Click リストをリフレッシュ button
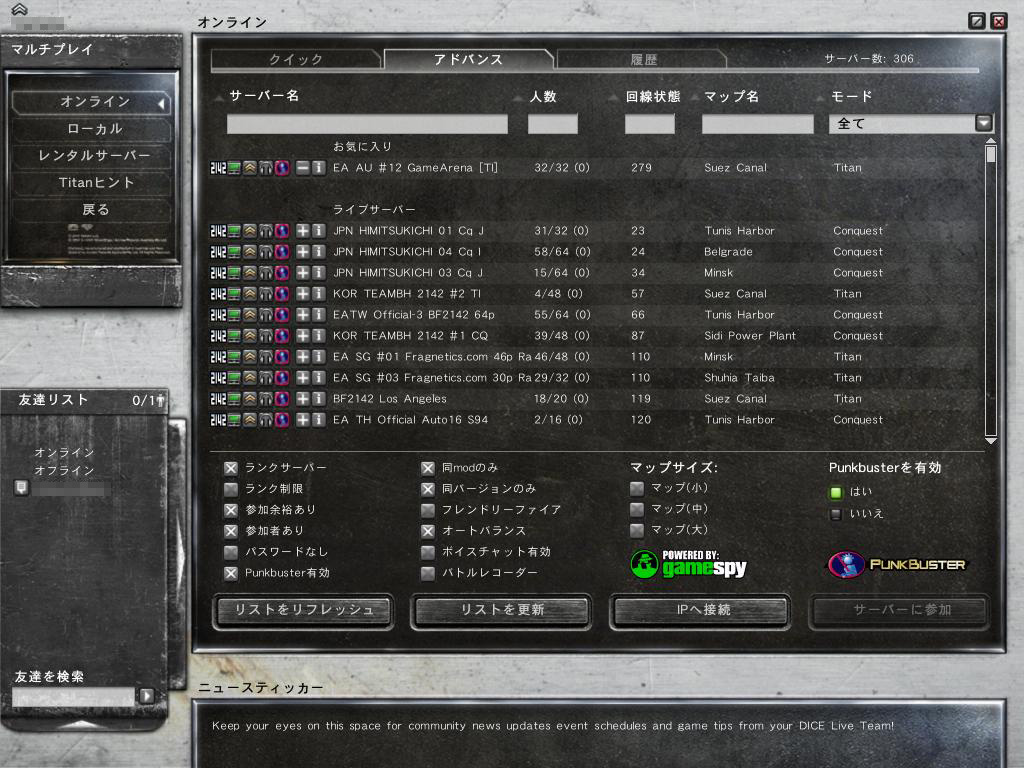 (304, 610)
